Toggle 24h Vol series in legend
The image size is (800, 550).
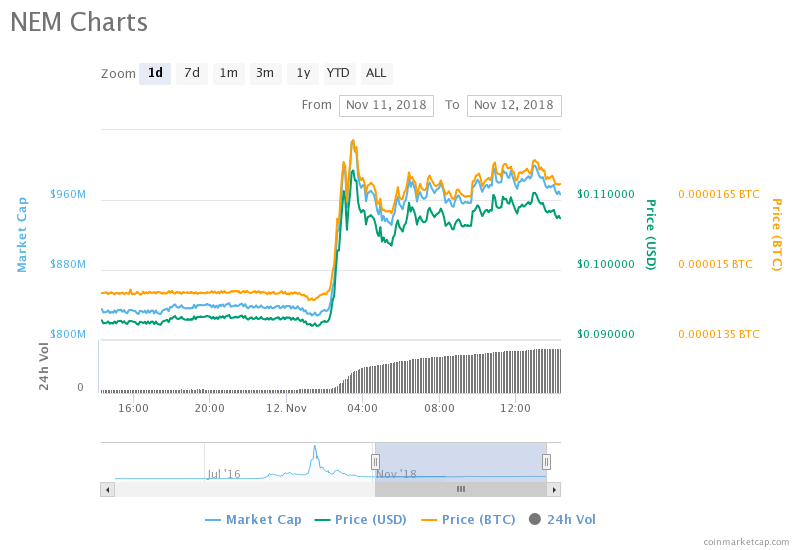tap(562, 519)
